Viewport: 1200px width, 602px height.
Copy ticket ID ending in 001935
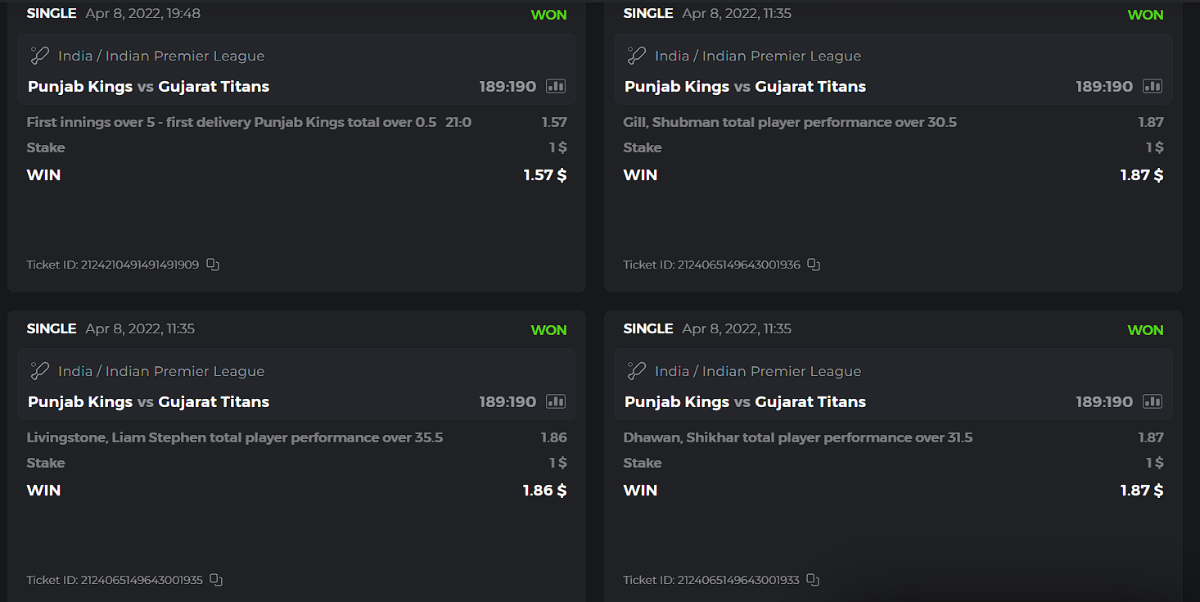(216, 580)
